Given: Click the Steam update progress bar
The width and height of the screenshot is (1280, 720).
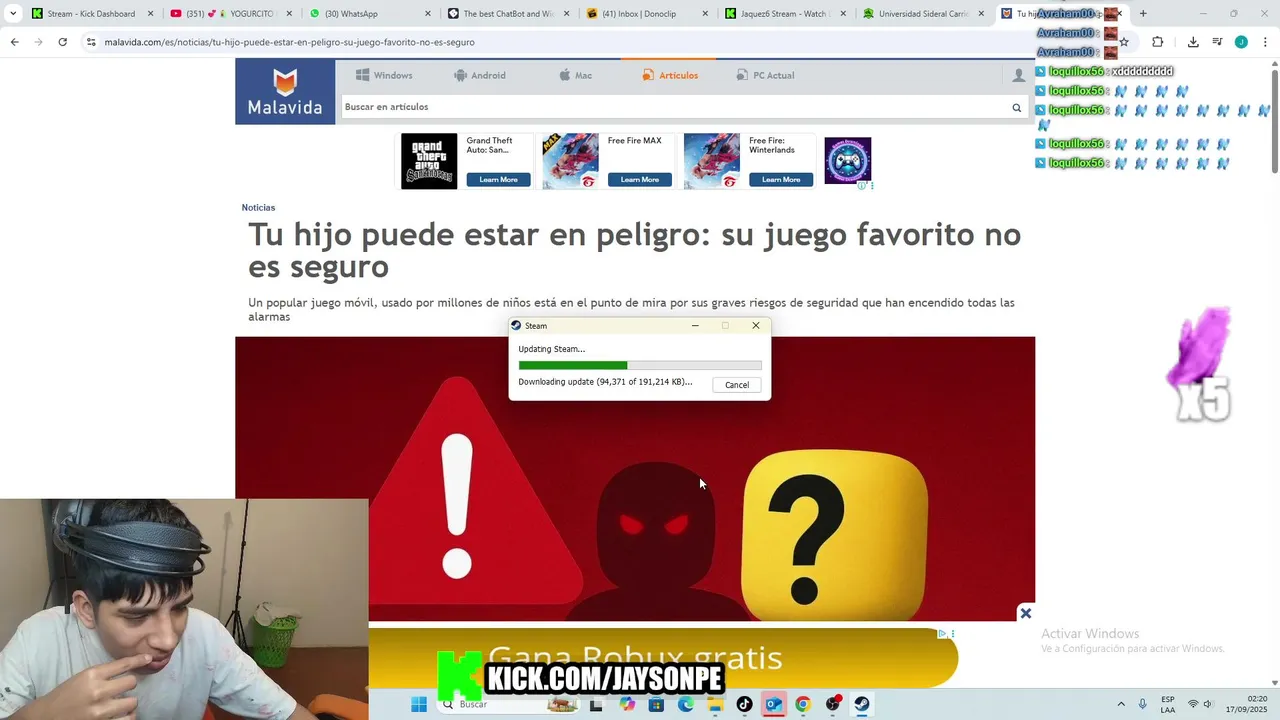Looking at the screenshot, I should (640, 366).
